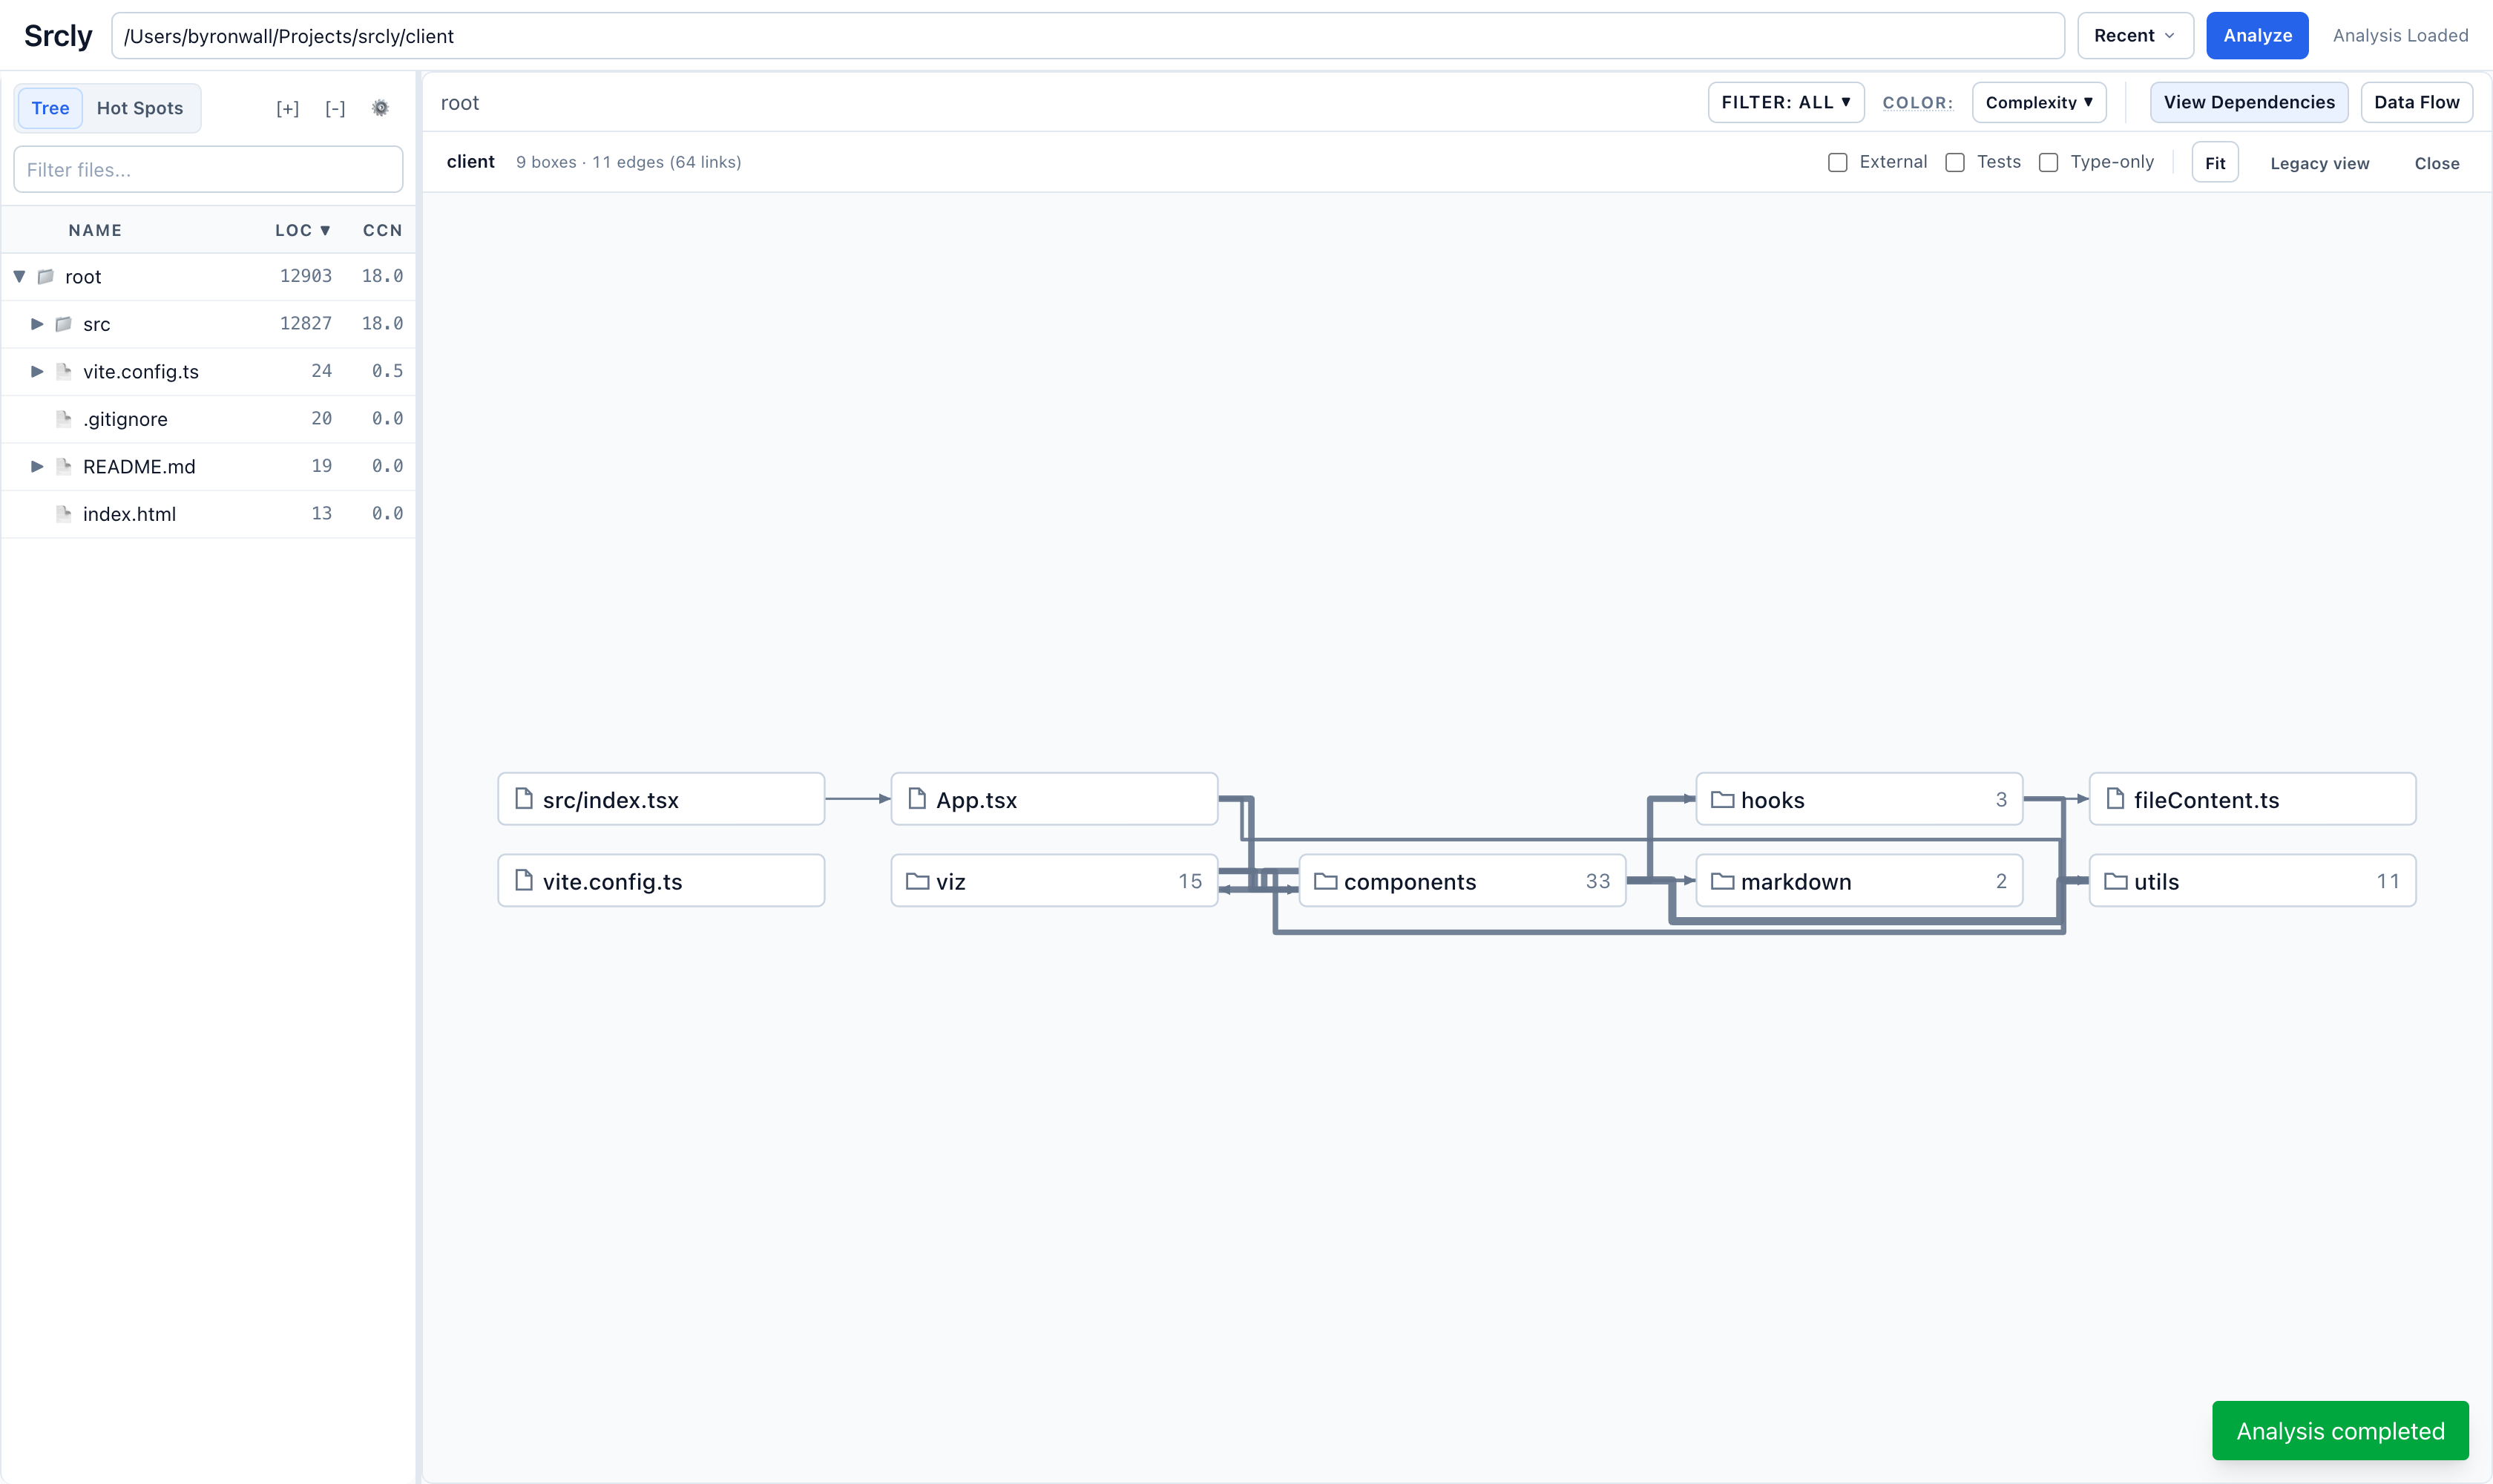Click the Data Flow button
This screenshot has width=2493, height=1484.
pyautogui.click(x=2416, y=102)
